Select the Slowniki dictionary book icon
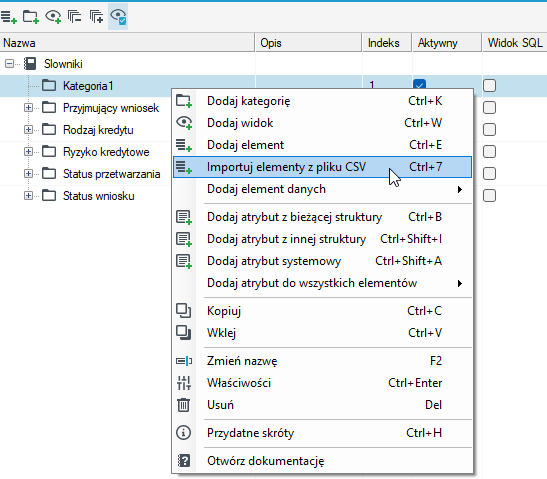 coord(30,63)
